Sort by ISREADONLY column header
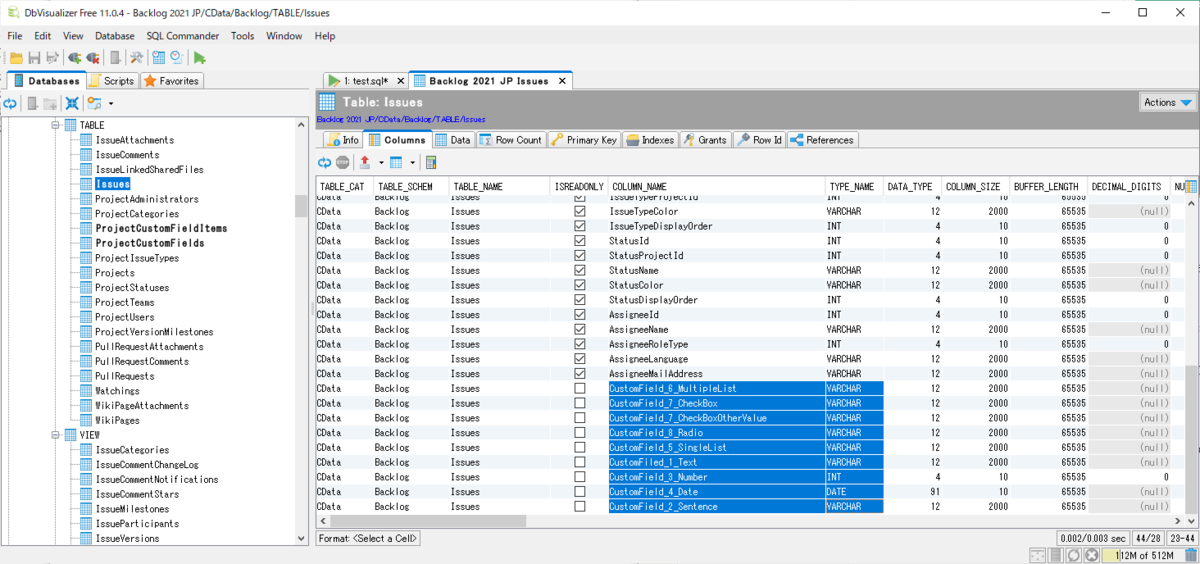Screen dimensions: 1200x564 pos(579,187)
